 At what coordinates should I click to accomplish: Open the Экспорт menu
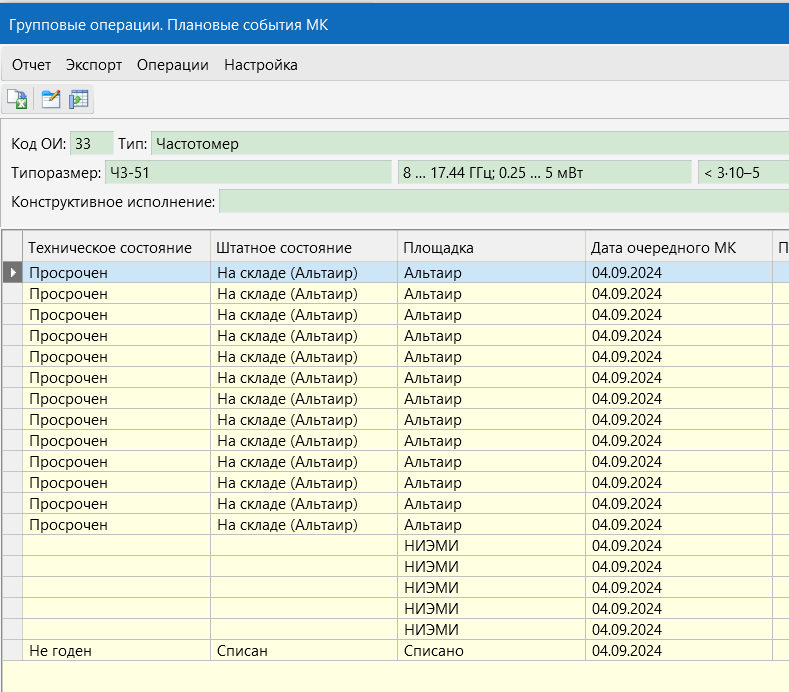pyautogui.click(x=94, y=65)
